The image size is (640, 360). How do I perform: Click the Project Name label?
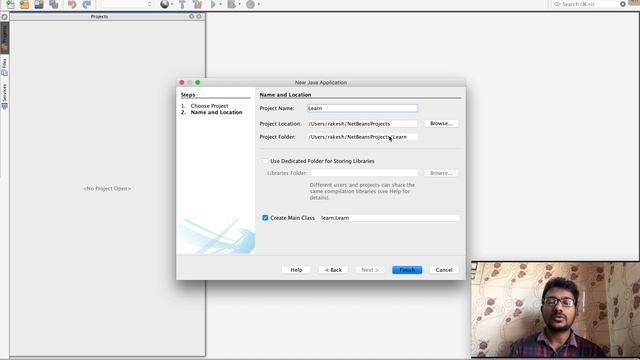[x=277, y=108]
